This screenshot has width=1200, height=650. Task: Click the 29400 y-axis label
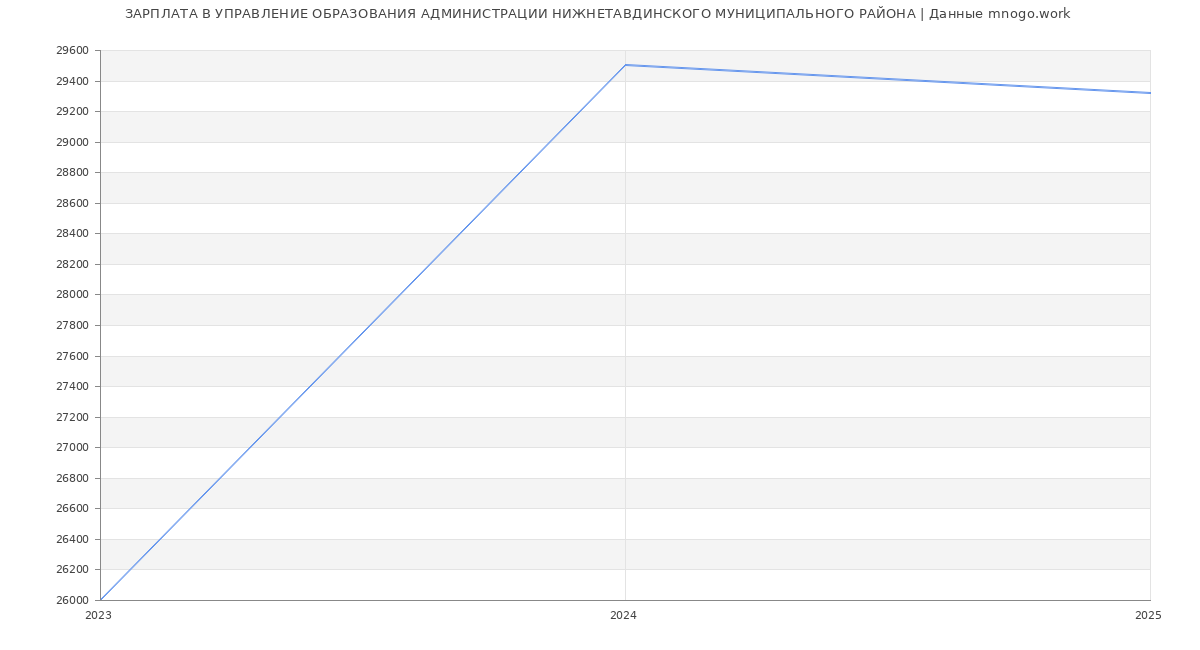(x=72, y=81)
